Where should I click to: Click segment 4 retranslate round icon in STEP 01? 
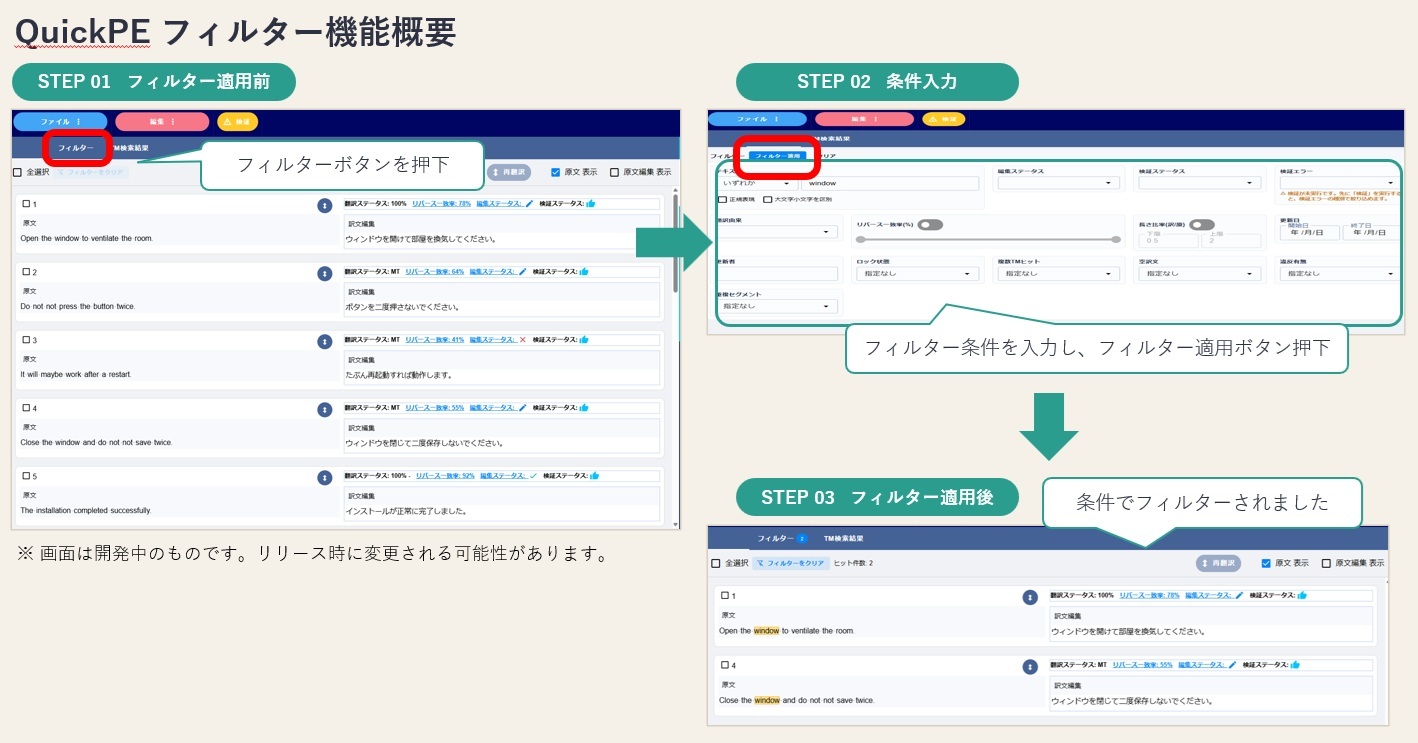(324, 409)
